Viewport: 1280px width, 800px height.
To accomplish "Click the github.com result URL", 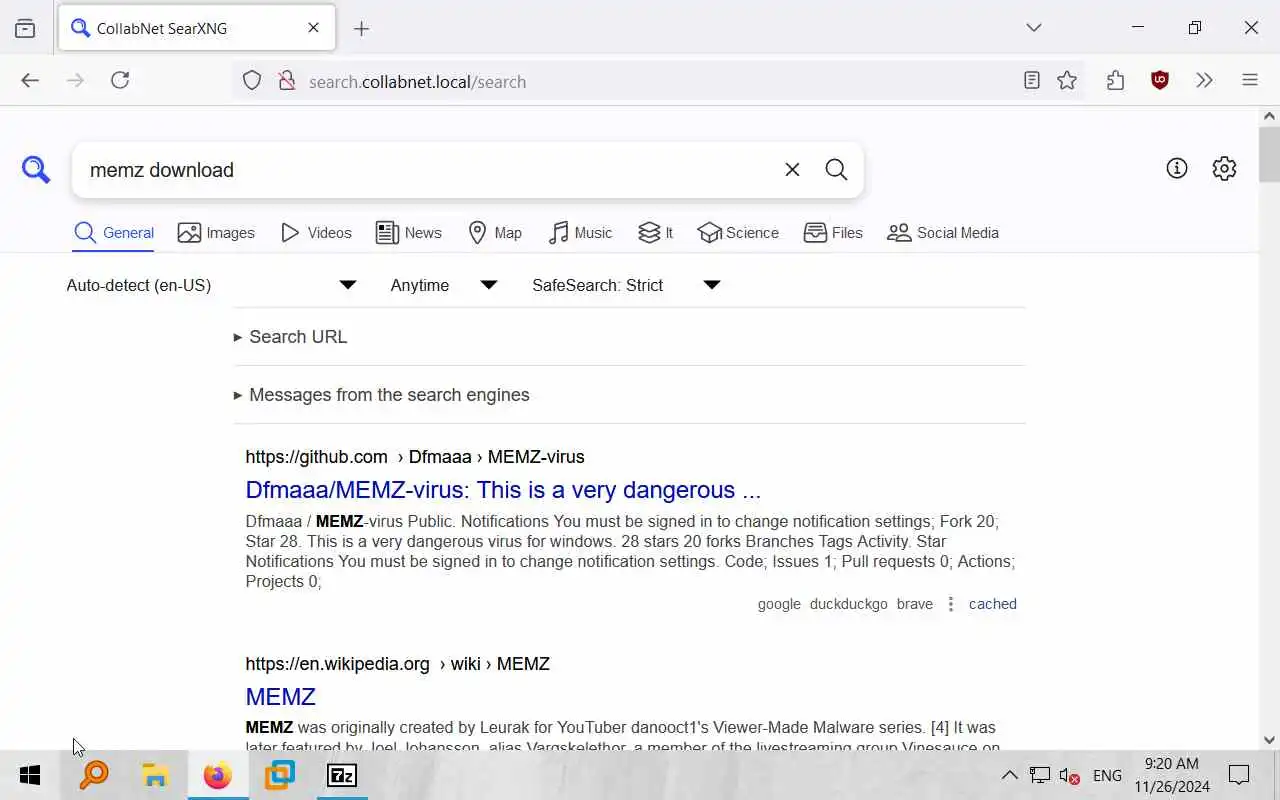I will (415, 457).
